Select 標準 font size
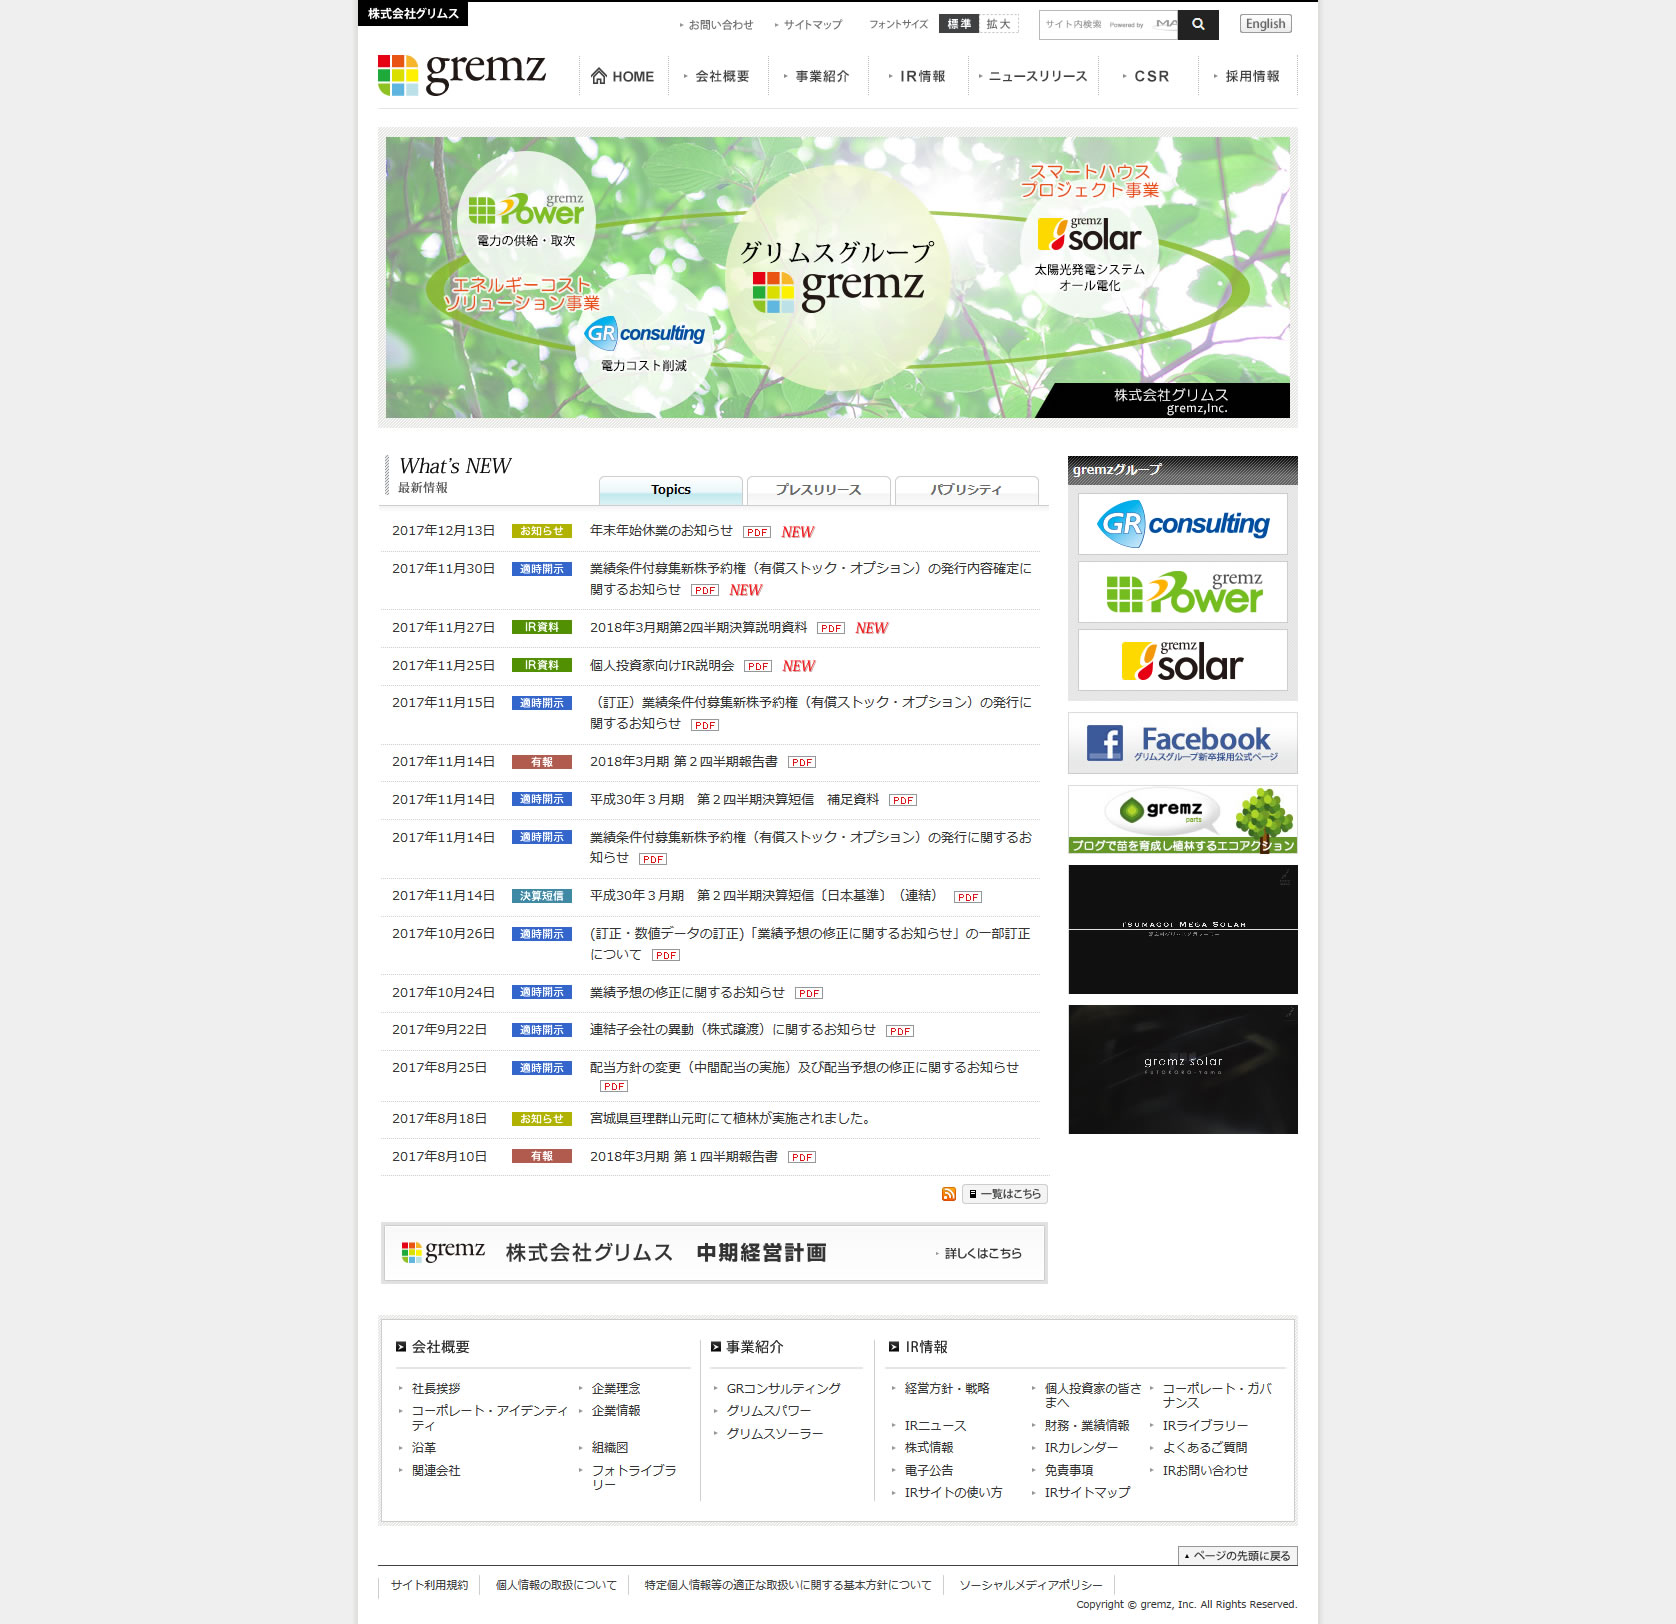Viewport: 1676px width, 1624px height. [x=959, y=24]
